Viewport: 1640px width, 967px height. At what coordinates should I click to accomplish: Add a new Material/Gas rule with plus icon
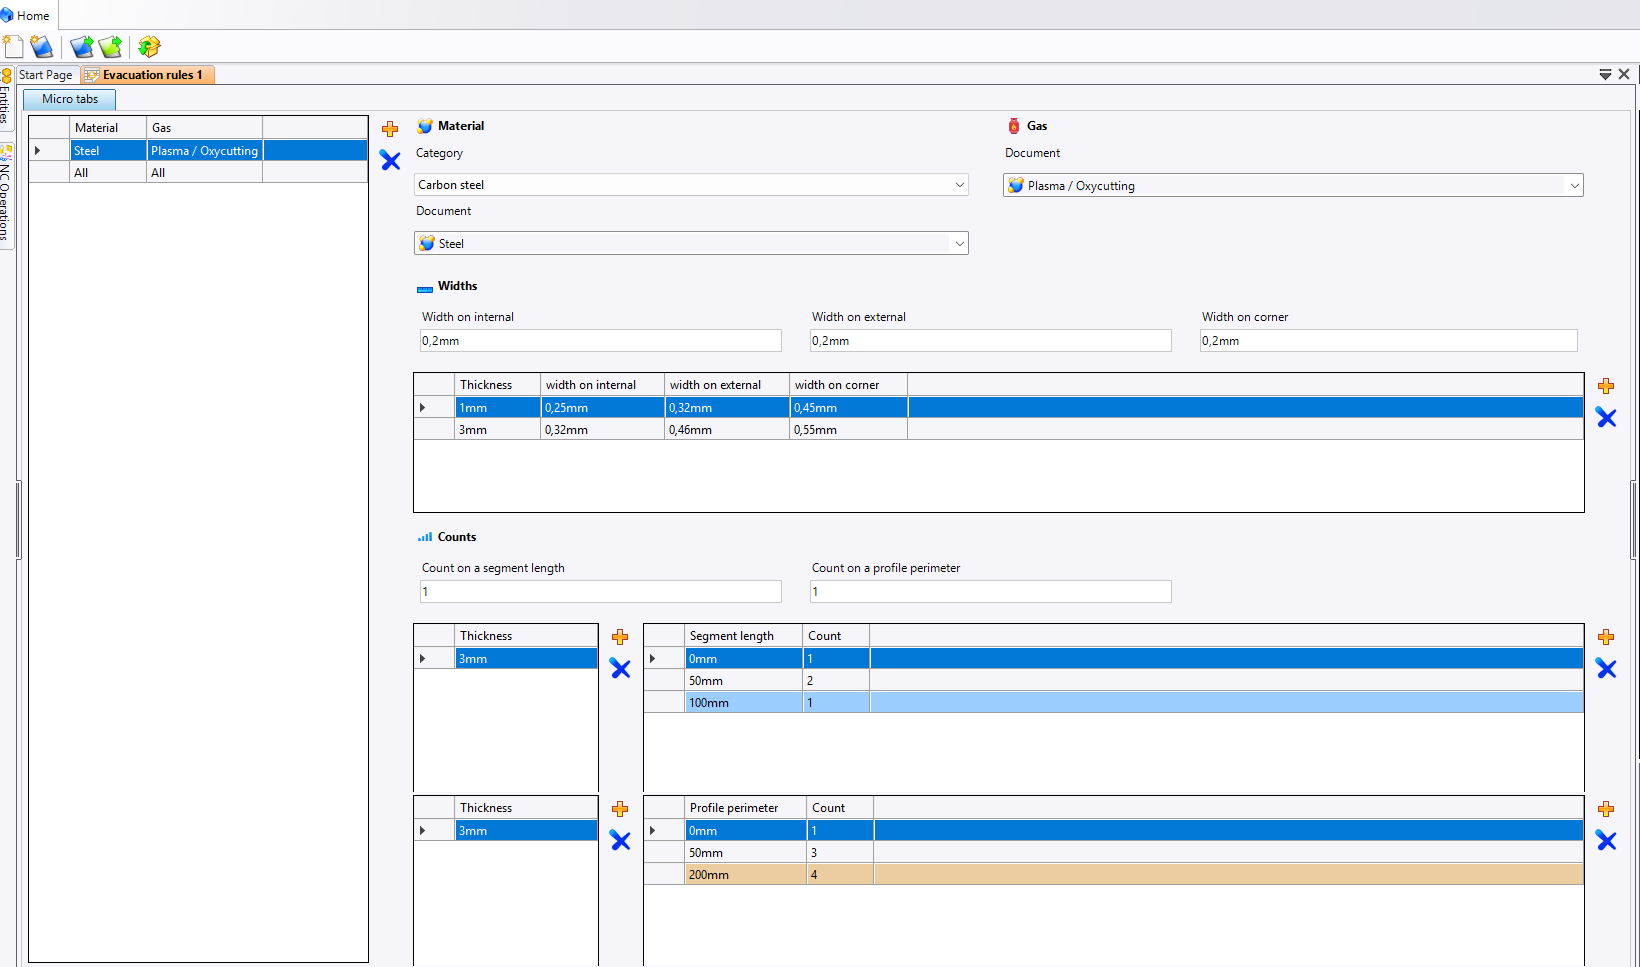(x=390, y=129)
